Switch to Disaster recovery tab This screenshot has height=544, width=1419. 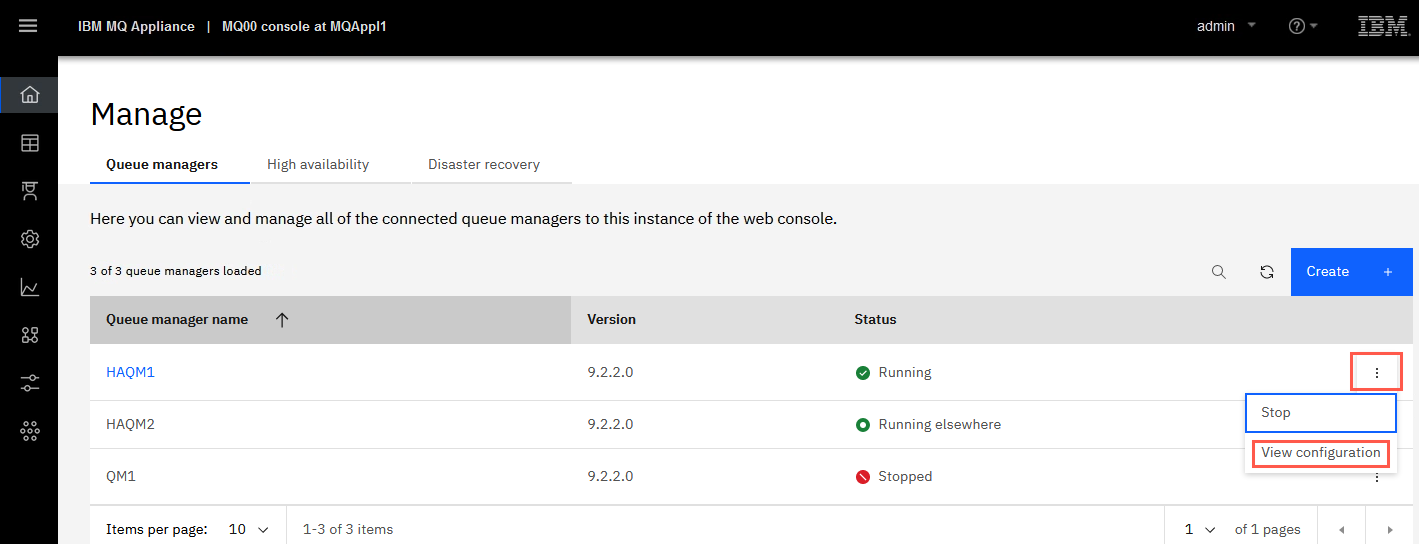[x=484, y=164]
